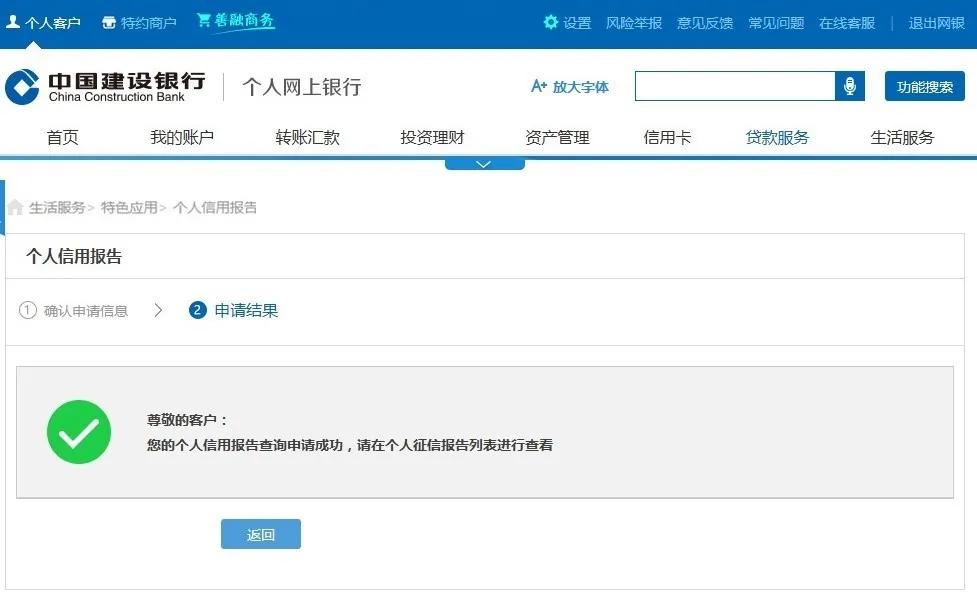Open 在线客服 online customer service
Viewport: 977px width, 600px height.
(847, 21)
